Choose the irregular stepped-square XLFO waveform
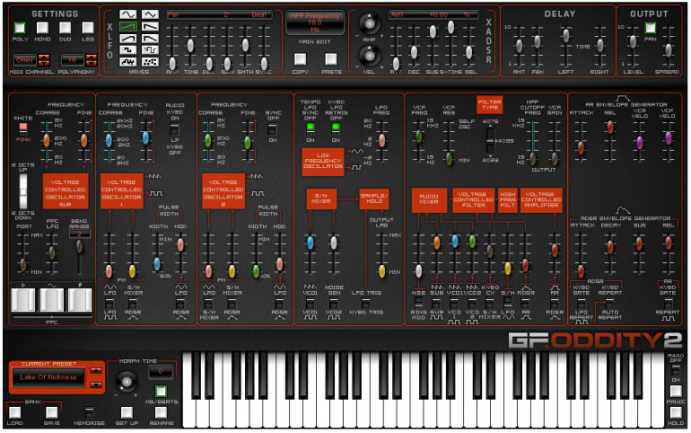The image size is (691, 433). point(150,50)
